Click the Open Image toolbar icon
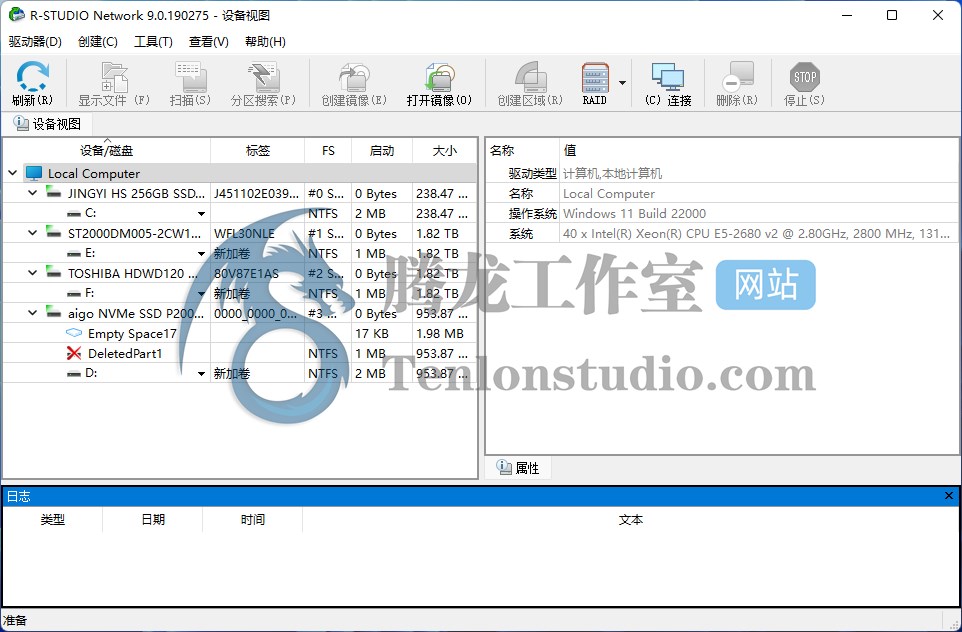This screenshot has width=962, height=632. coord(439,83)
